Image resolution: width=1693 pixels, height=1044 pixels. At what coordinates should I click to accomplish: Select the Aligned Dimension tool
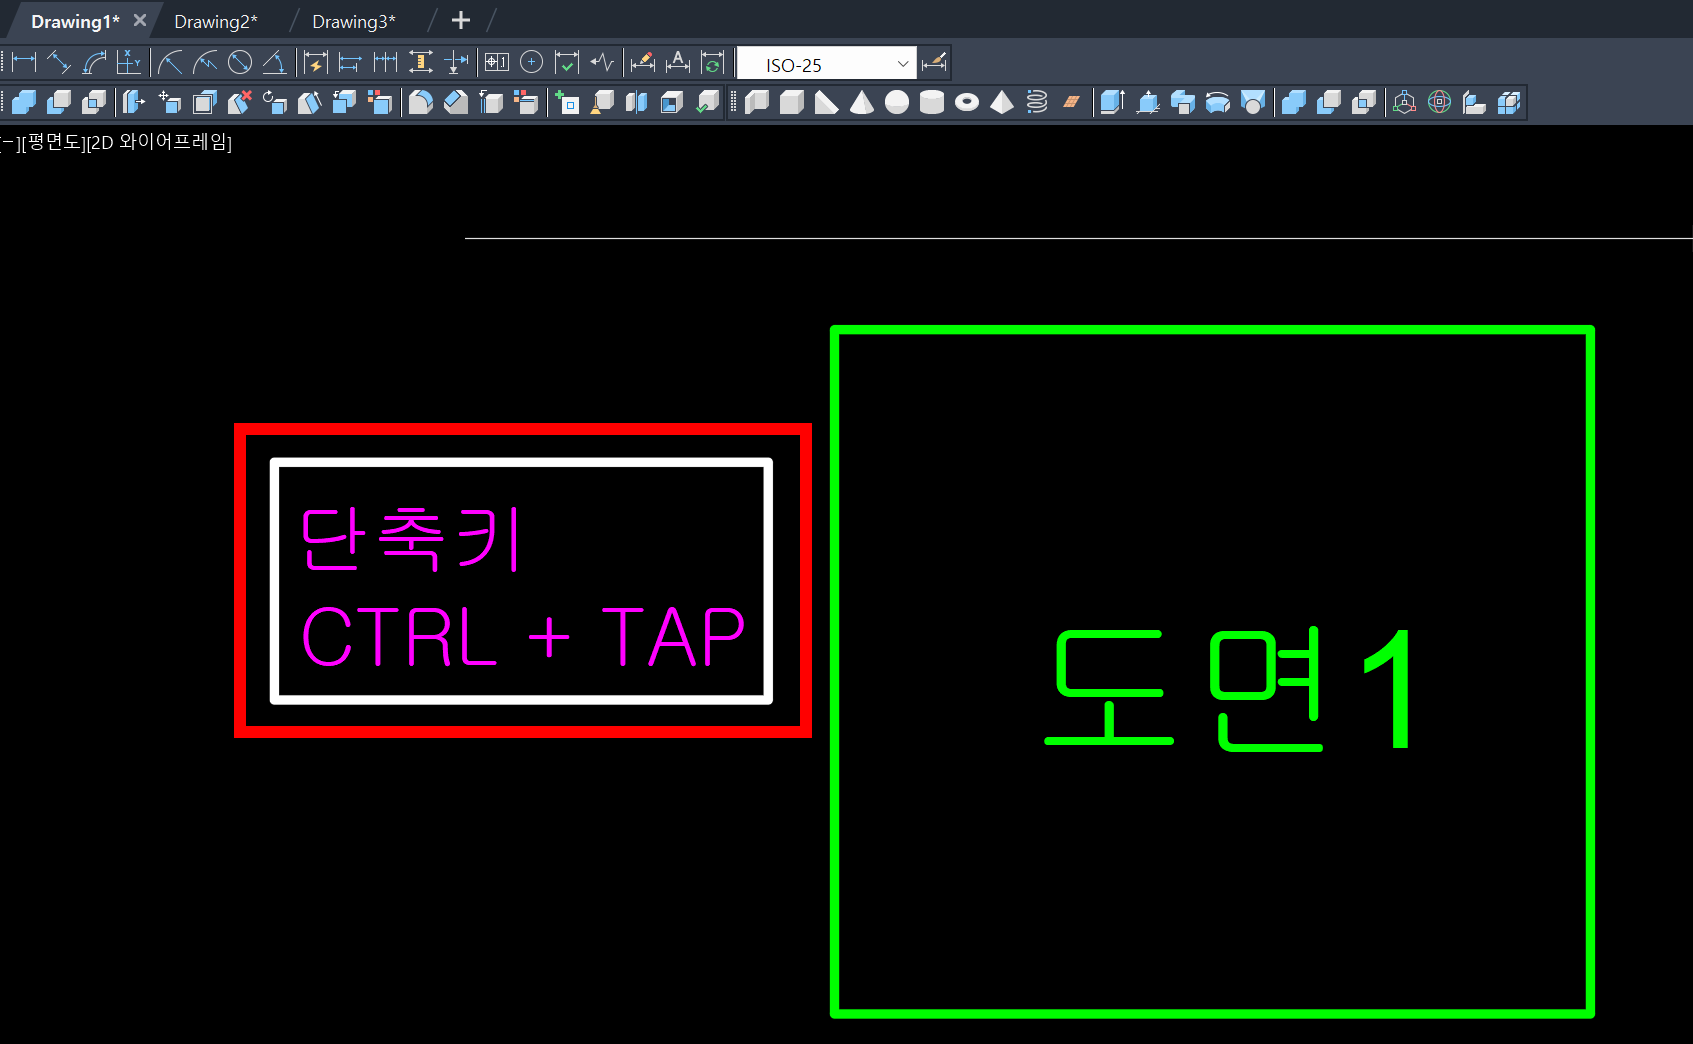click(x=59, y=62)
